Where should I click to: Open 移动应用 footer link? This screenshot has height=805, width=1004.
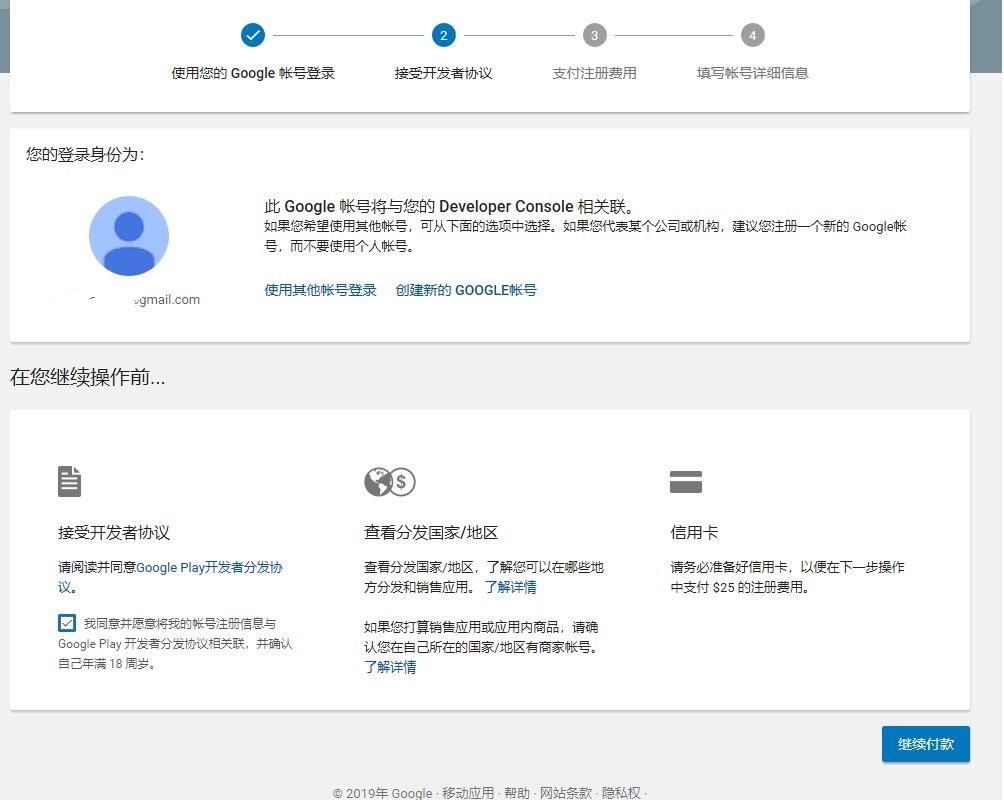[468, 793]
